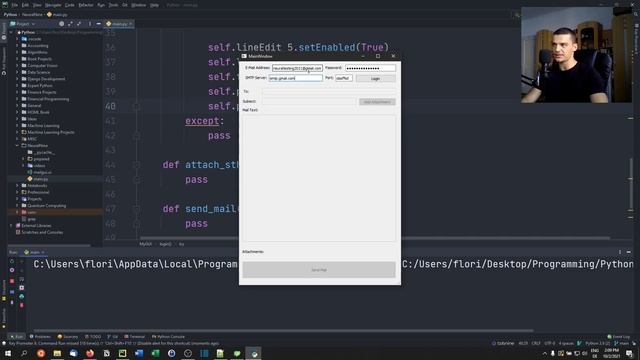Viewport: 640px width, 360px height.
Task: Expand the Accounting folder
Action: (x=17, y=46)
